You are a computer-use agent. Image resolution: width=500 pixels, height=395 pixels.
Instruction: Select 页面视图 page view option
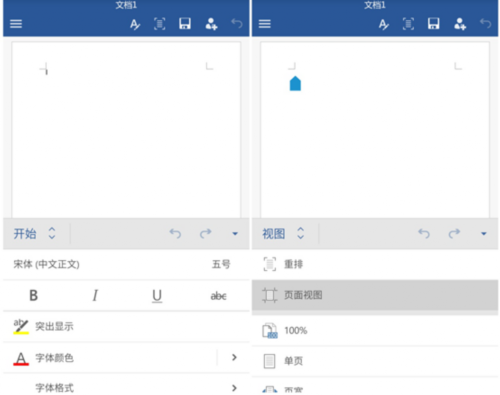[375, 295]
